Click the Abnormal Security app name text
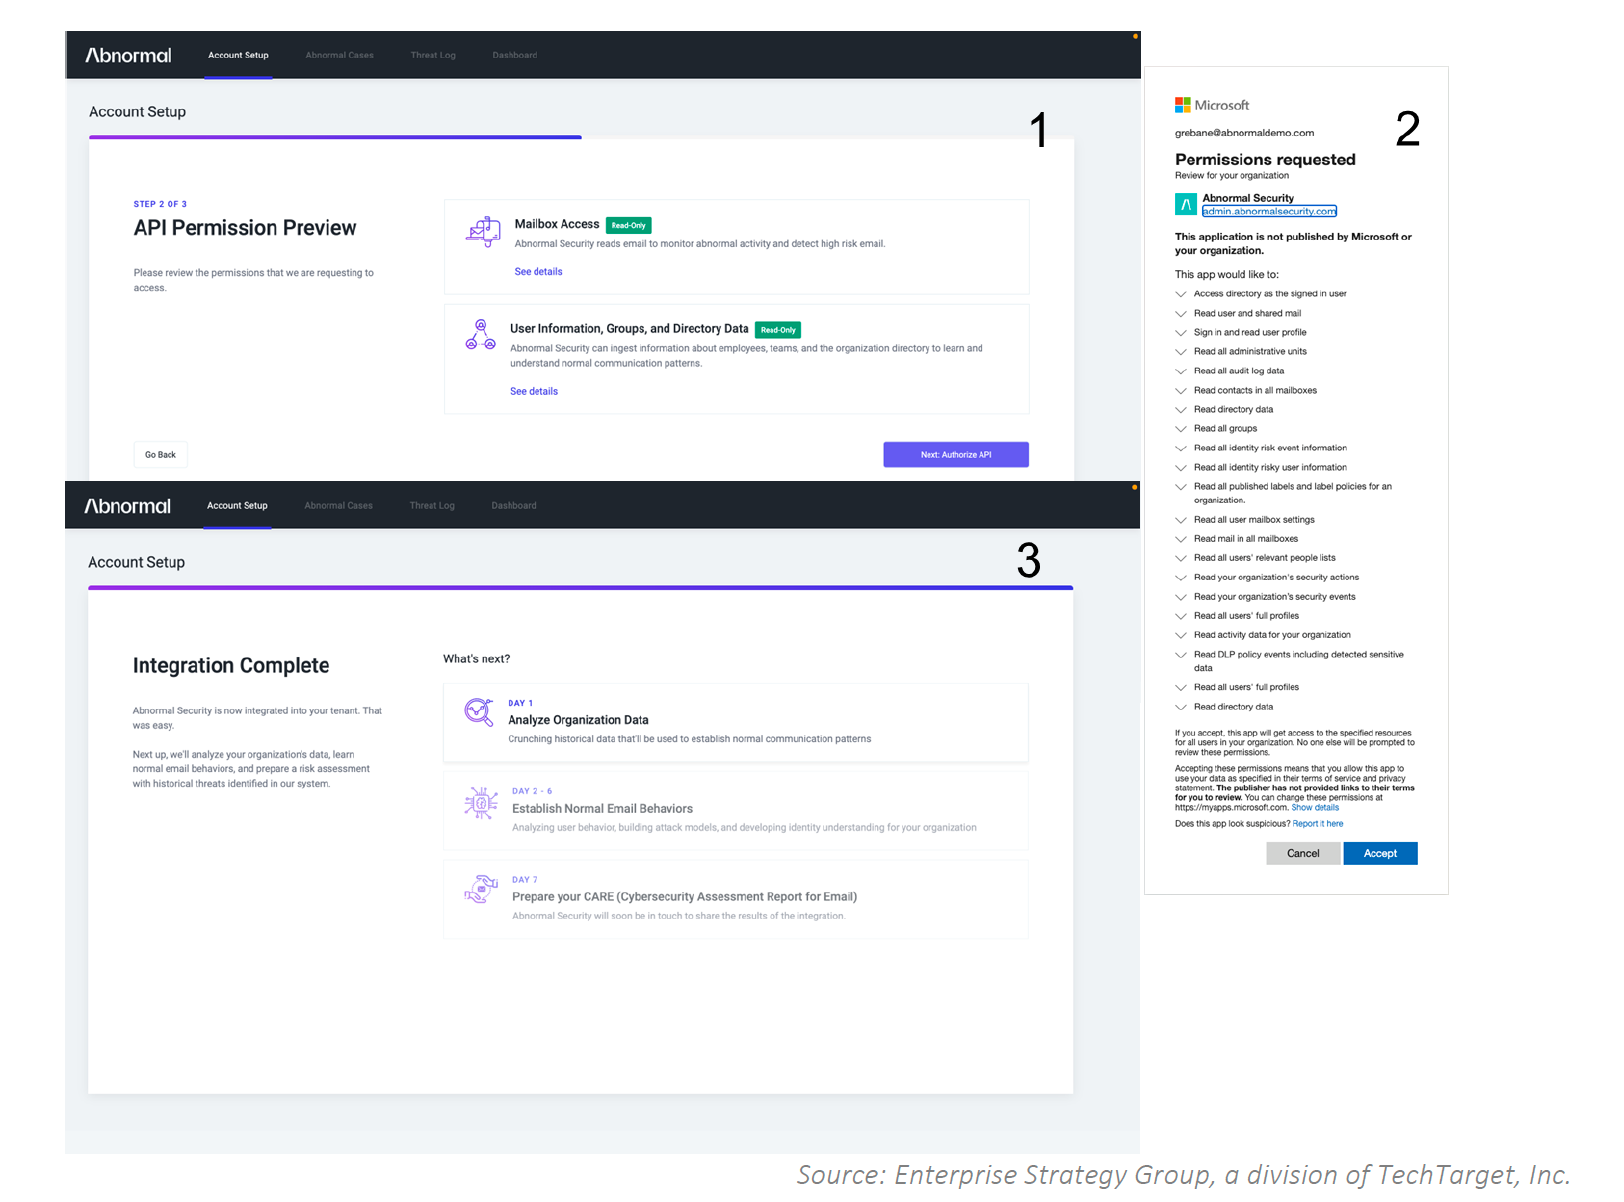The width and height of the screenshot is (1624, 1202). pos(1248,198)
